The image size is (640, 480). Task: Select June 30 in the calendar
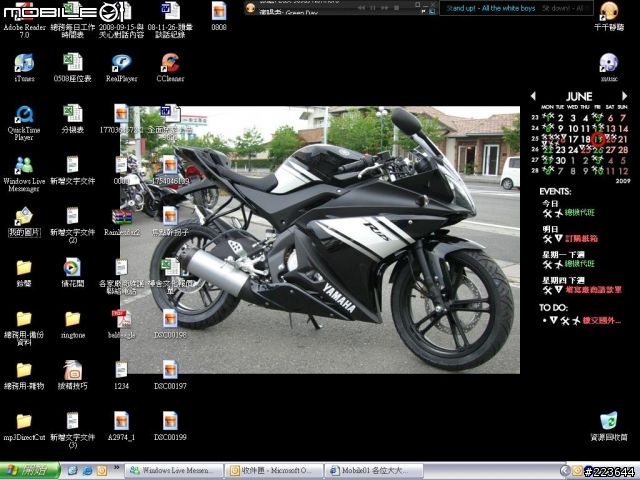pos(560,160)
